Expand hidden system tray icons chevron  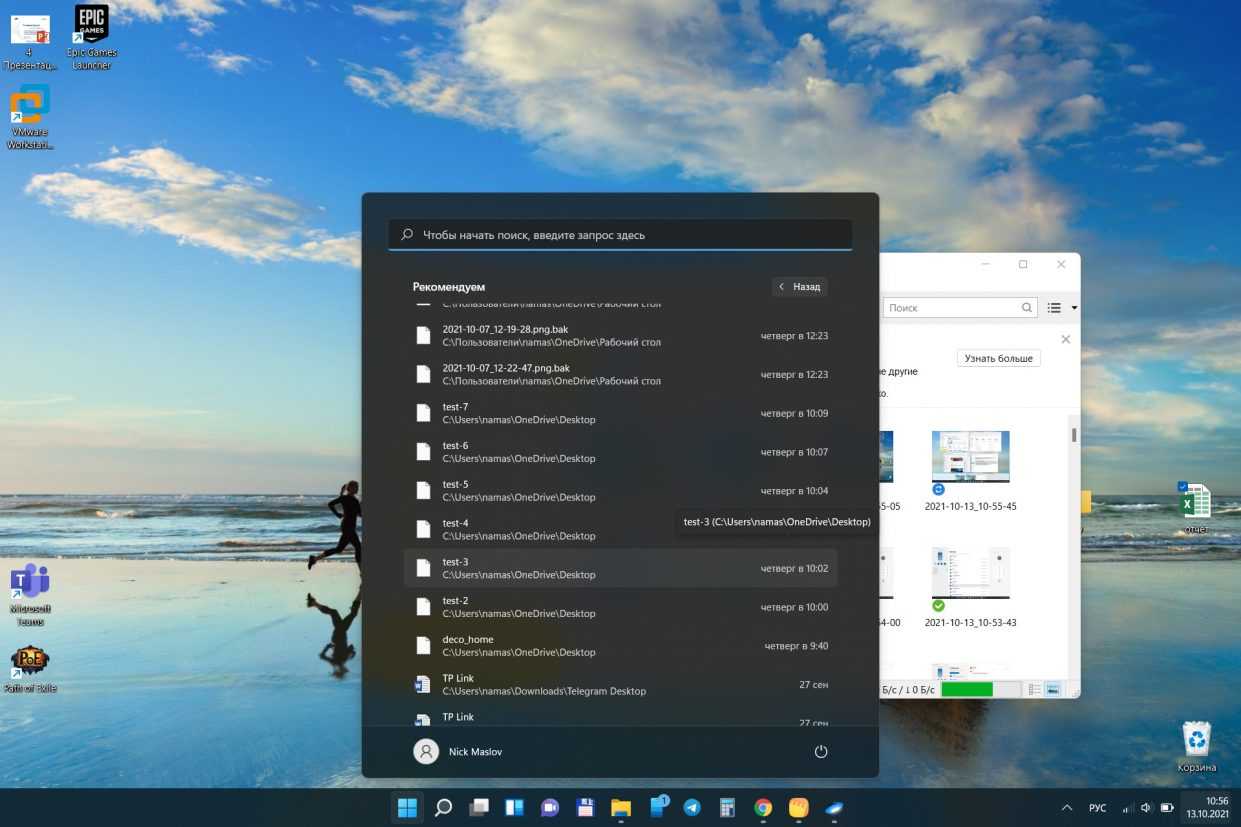point(1067,807)
